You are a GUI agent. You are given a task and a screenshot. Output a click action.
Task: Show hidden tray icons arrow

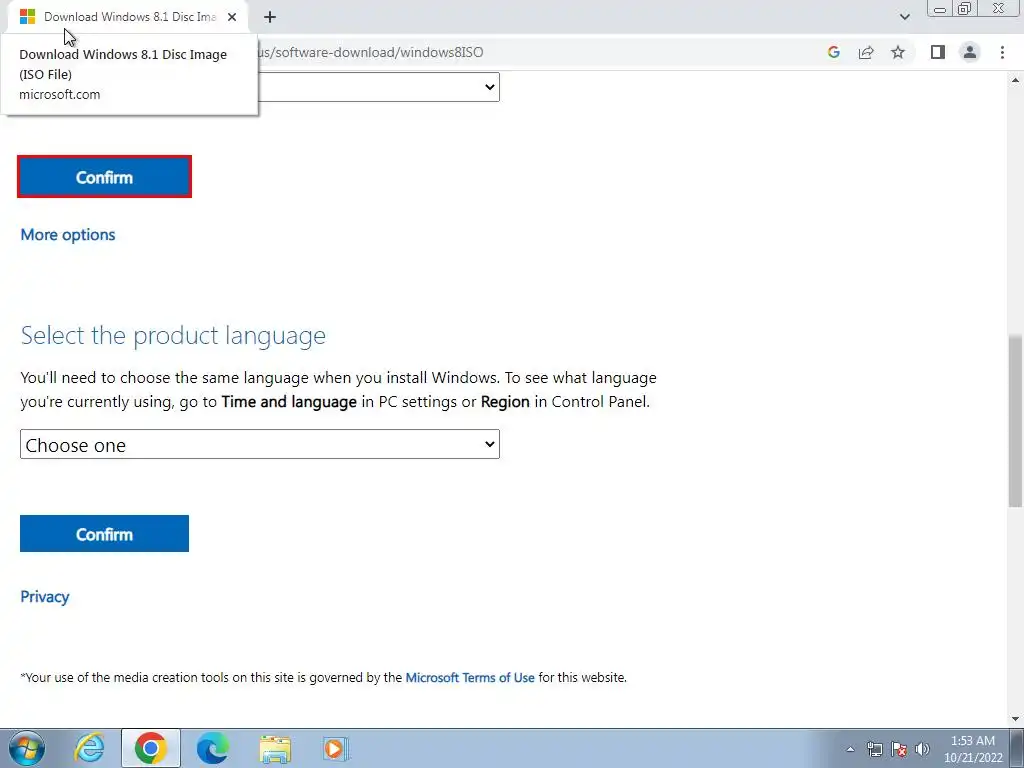coord(850,749)
